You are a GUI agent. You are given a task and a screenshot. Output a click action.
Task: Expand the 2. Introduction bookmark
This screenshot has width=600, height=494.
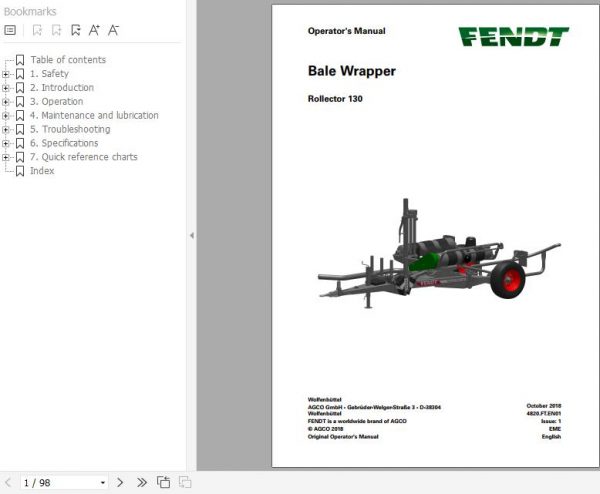click(6, 88)
